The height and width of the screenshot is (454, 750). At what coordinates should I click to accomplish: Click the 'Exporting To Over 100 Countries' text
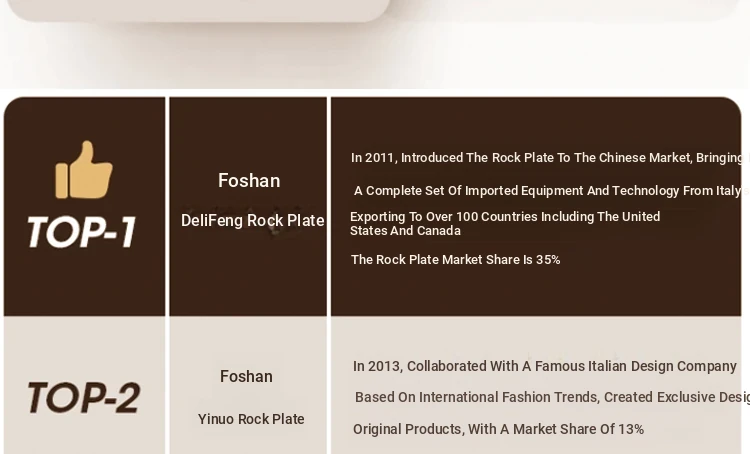pos(505,217)
